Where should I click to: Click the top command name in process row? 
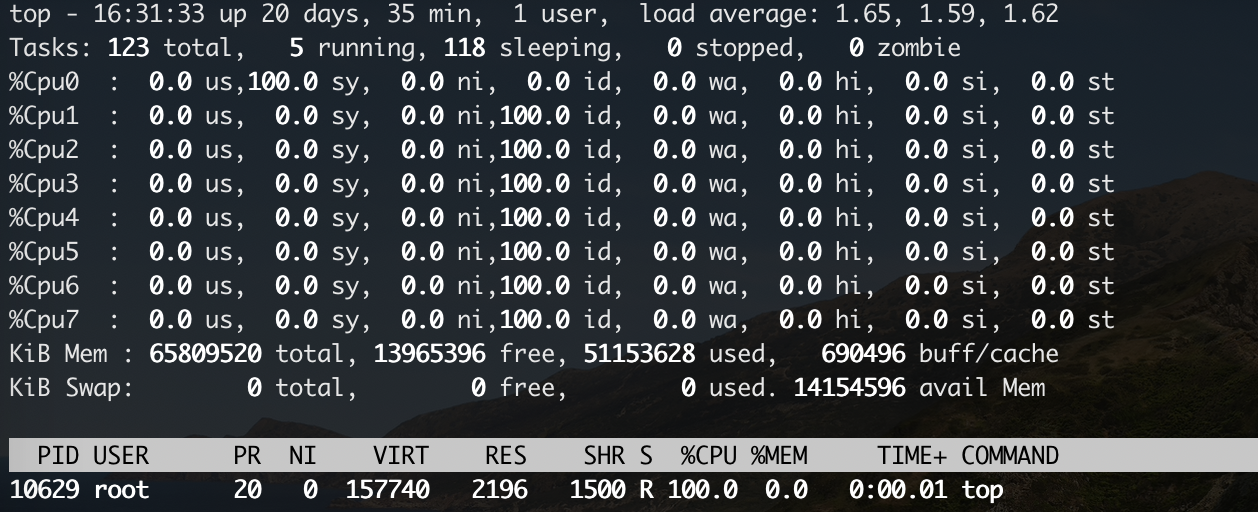click(x=983, y=490)
